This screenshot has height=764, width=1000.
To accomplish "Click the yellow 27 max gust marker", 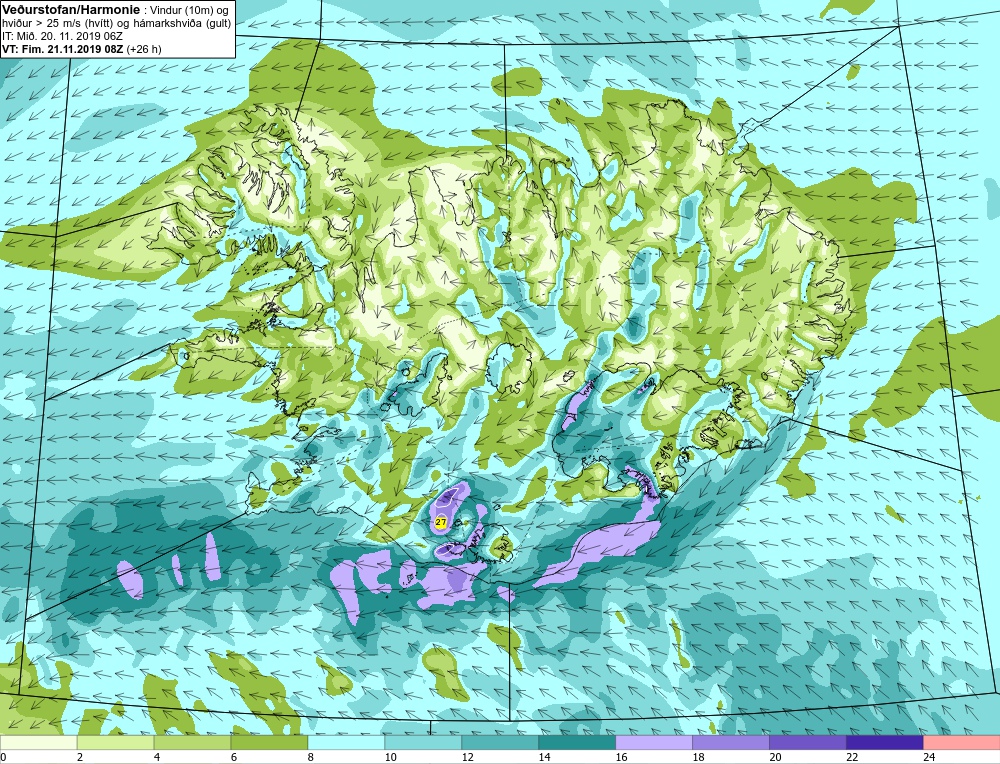I will (440, 522).
